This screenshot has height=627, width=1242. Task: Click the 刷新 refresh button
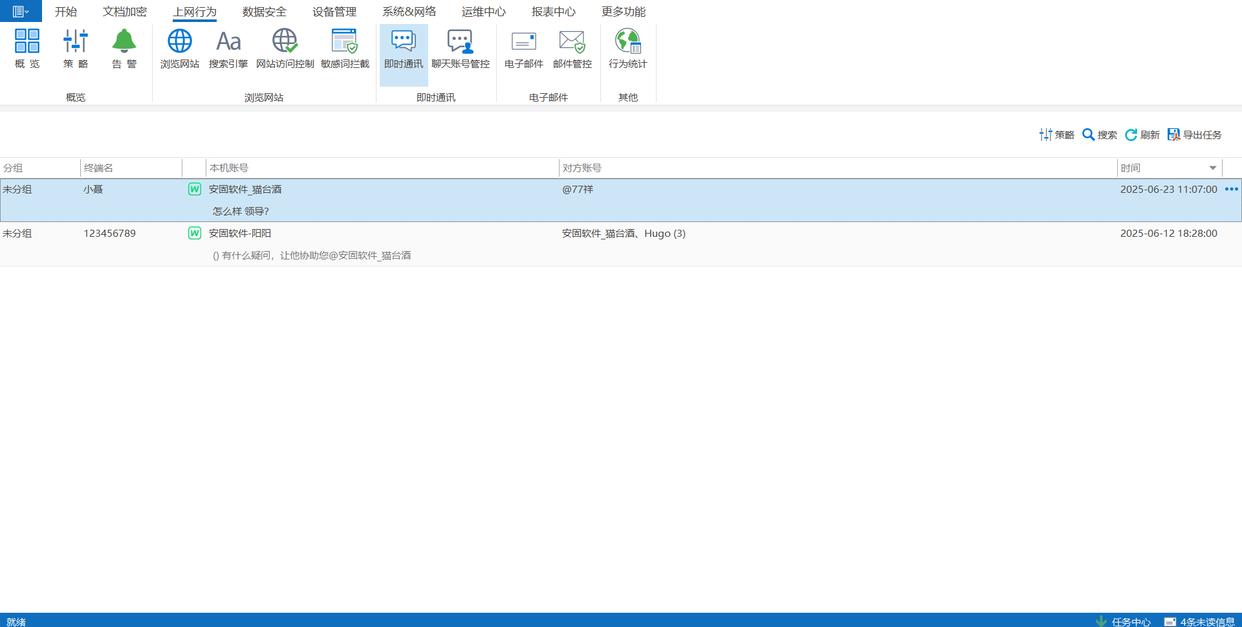click(x=1142, y=135)
